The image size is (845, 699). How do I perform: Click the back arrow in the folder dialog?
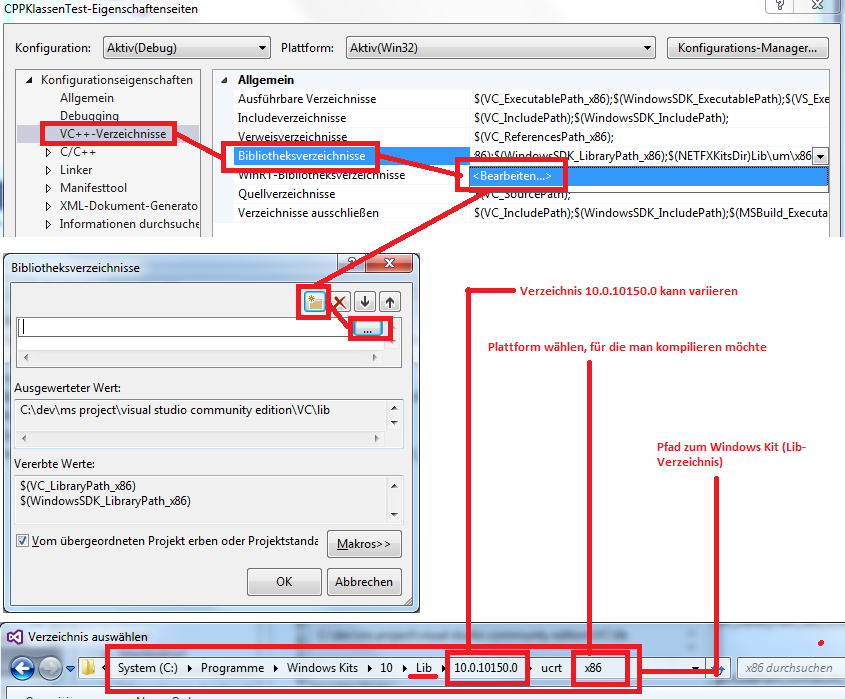pyautogui.click(x=23, y=668)
